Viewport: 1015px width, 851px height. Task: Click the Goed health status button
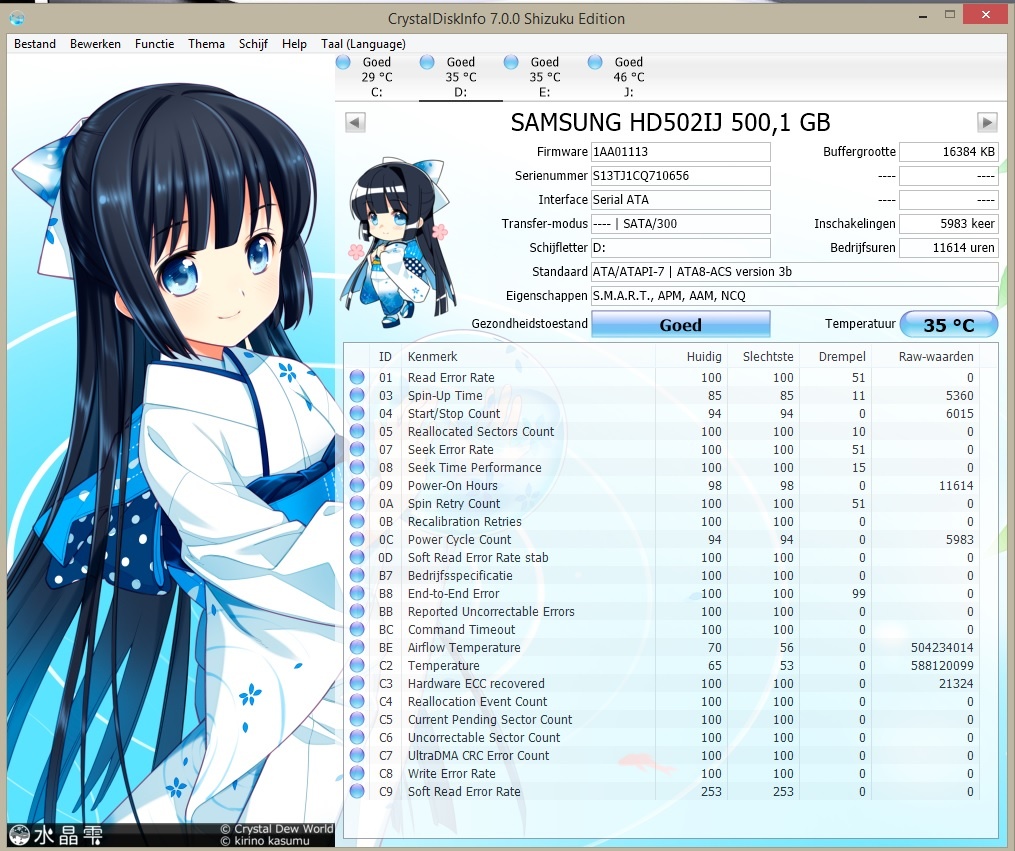(x=680, y=324)
